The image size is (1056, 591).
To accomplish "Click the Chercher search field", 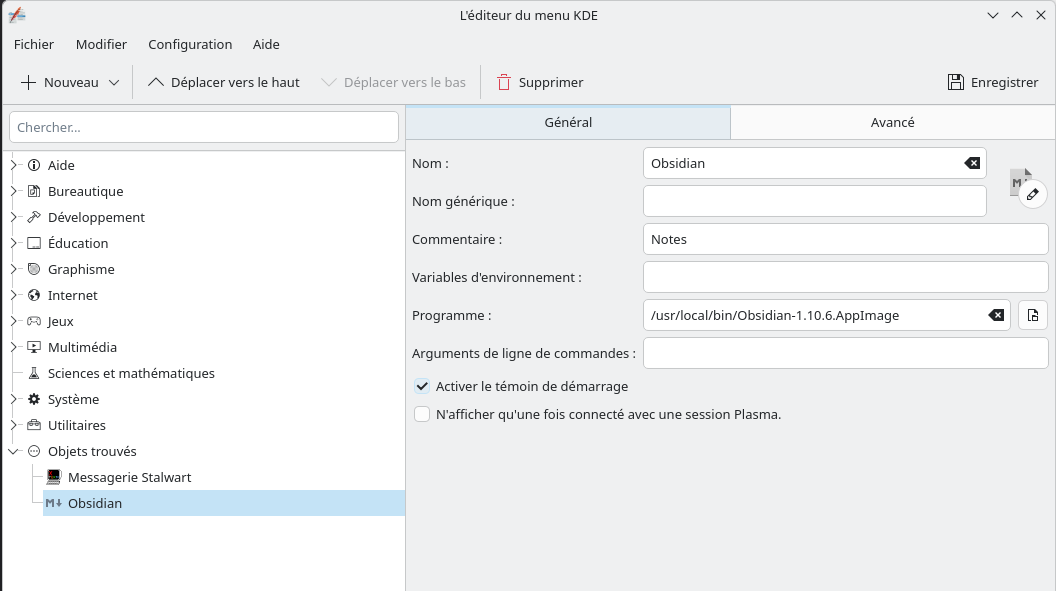I will pyautogui.click(x=204, y=127).
